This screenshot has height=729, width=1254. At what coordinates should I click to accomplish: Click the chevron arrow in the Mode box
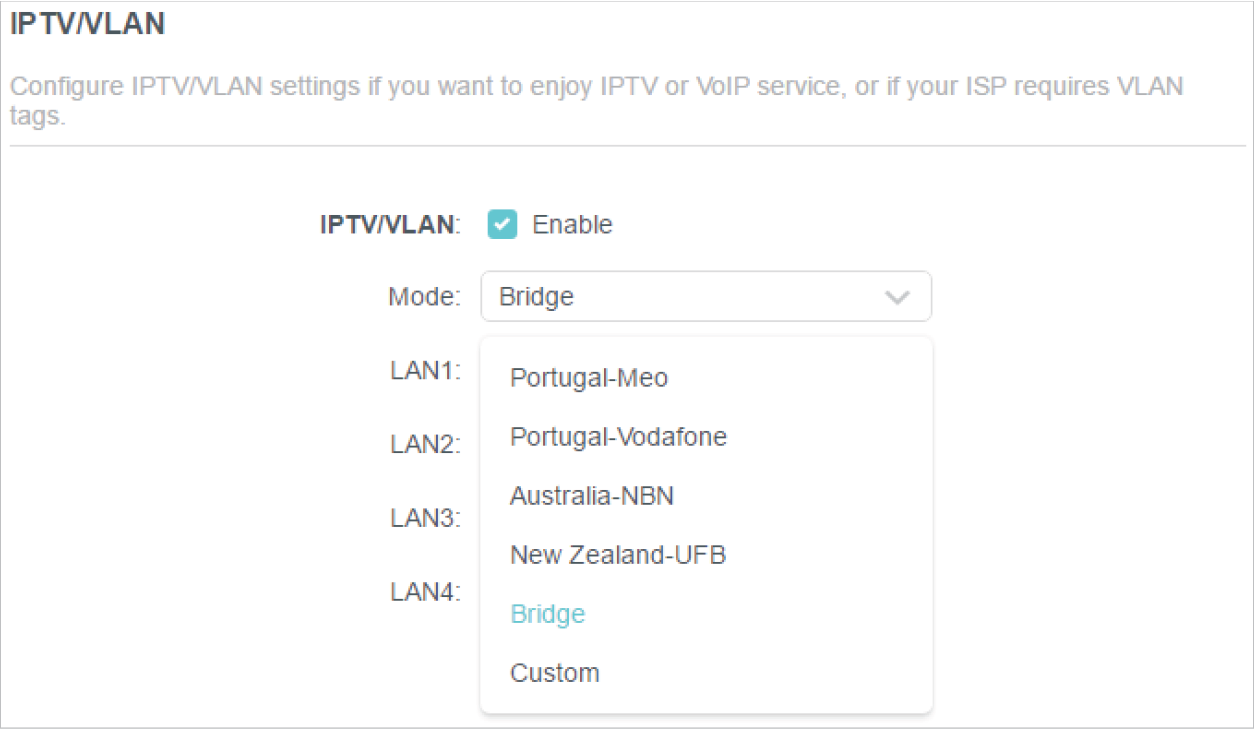tap(897, 297)
